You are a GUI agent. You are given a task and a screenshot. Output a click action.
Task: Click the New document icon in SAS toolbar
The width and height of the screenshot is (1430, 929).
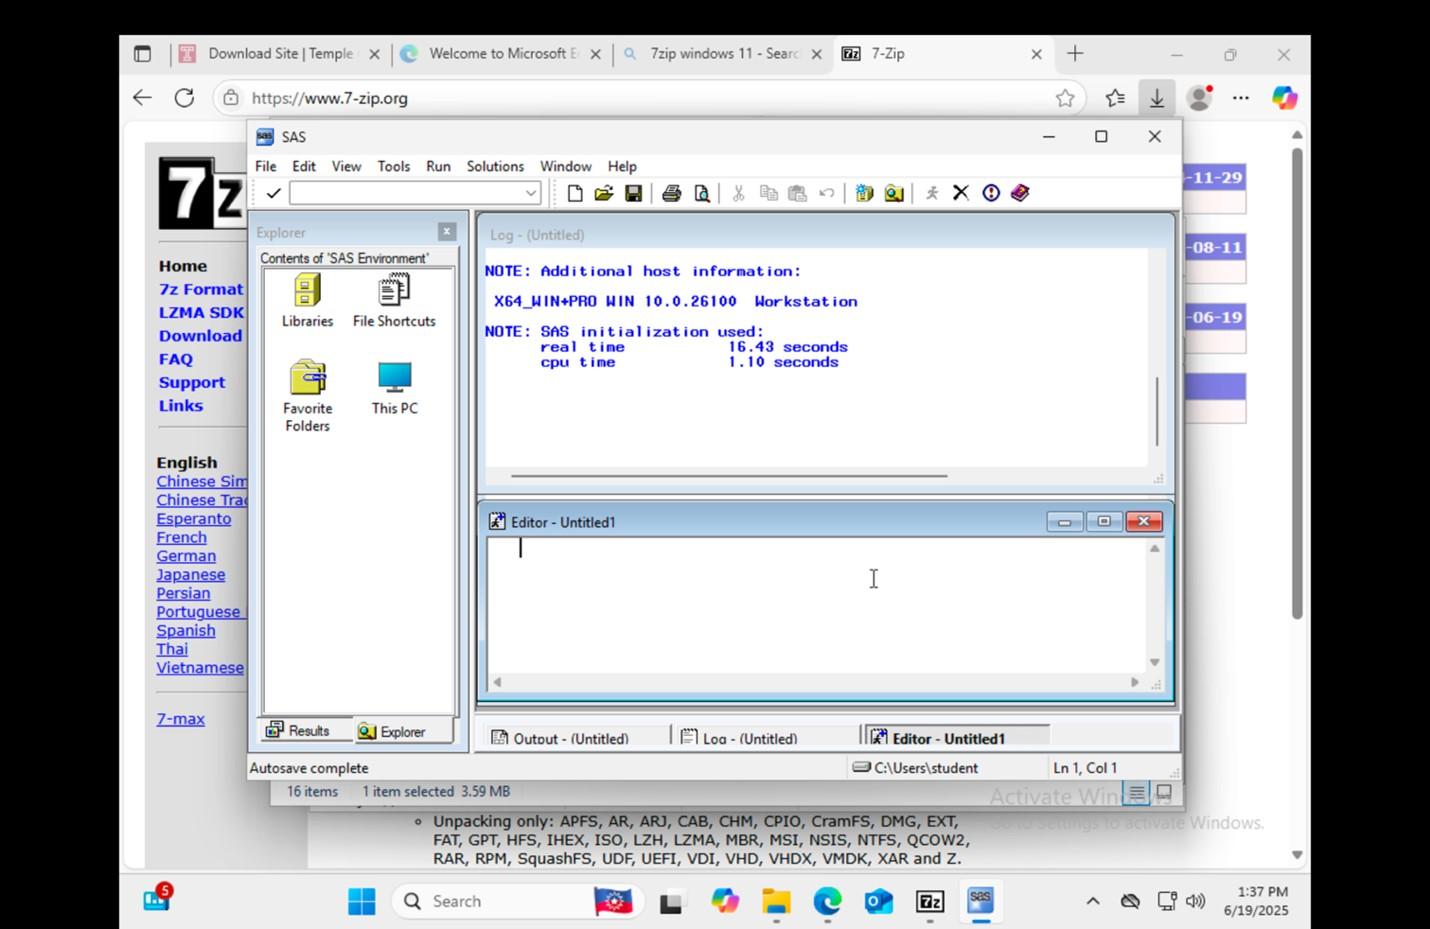pos(575,193)
